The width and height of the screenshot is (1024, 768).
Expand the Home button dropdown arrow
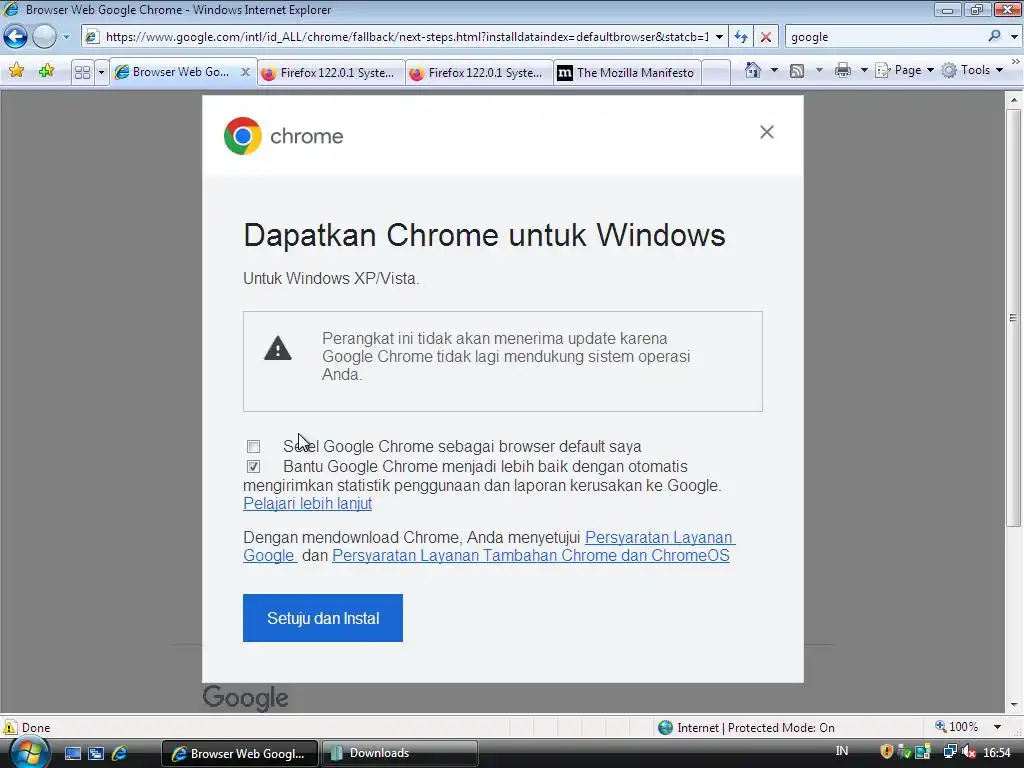point(774,70)
